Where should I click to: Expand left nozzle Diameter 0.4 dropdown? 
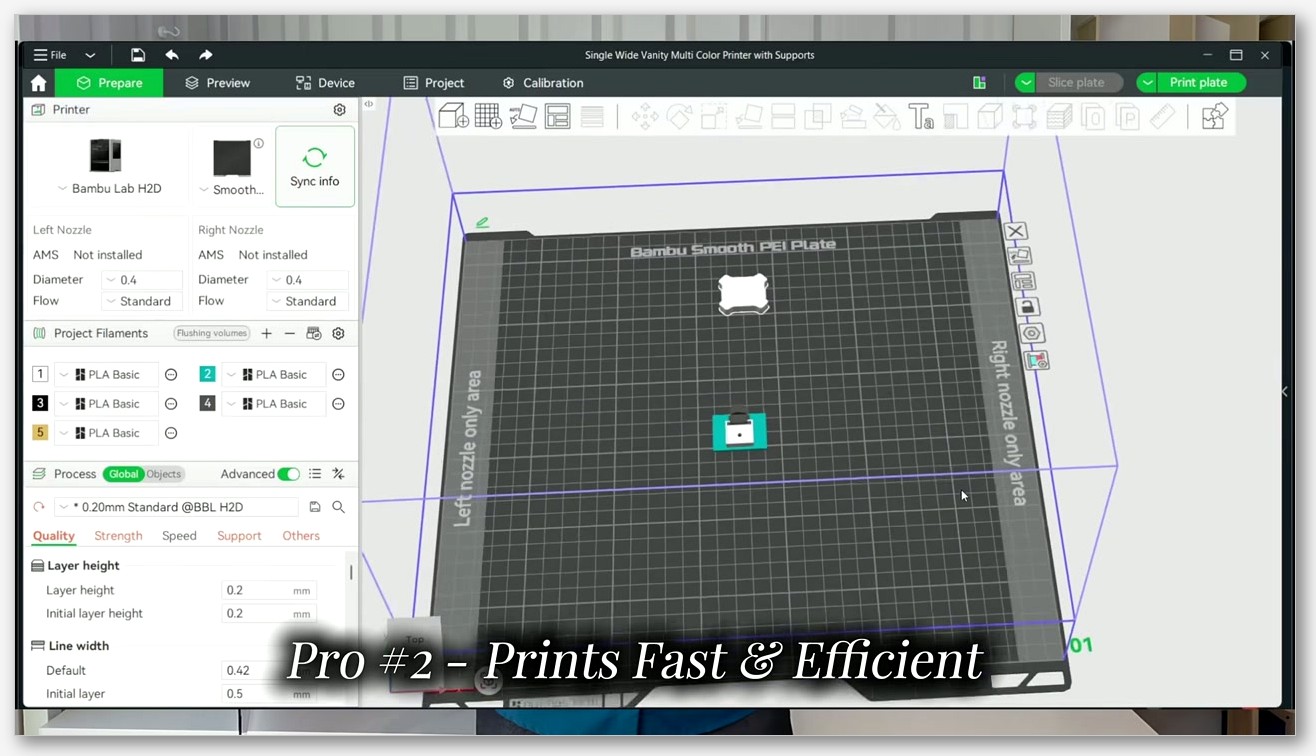pyautogui.click(x=142, y=280)
